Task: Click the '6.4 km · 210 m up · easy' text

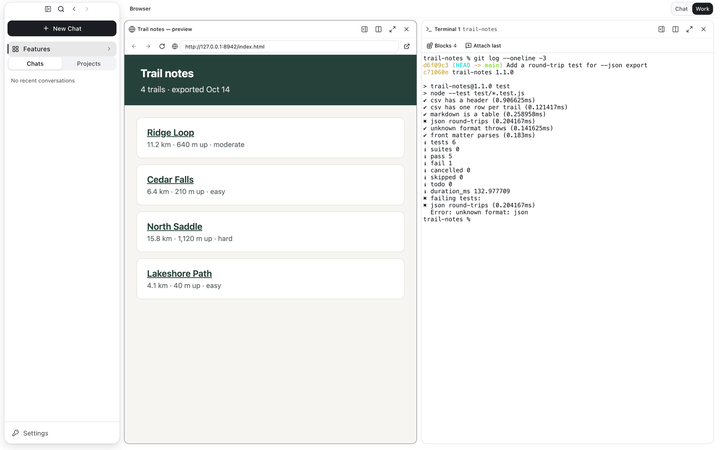Action: pos(186,191)
